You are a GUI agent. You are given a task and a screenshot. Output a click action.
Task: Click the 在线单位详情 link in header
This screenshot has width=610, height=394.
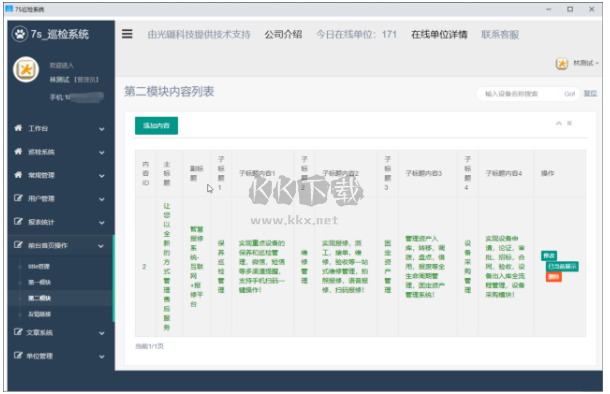pos(439,35)
